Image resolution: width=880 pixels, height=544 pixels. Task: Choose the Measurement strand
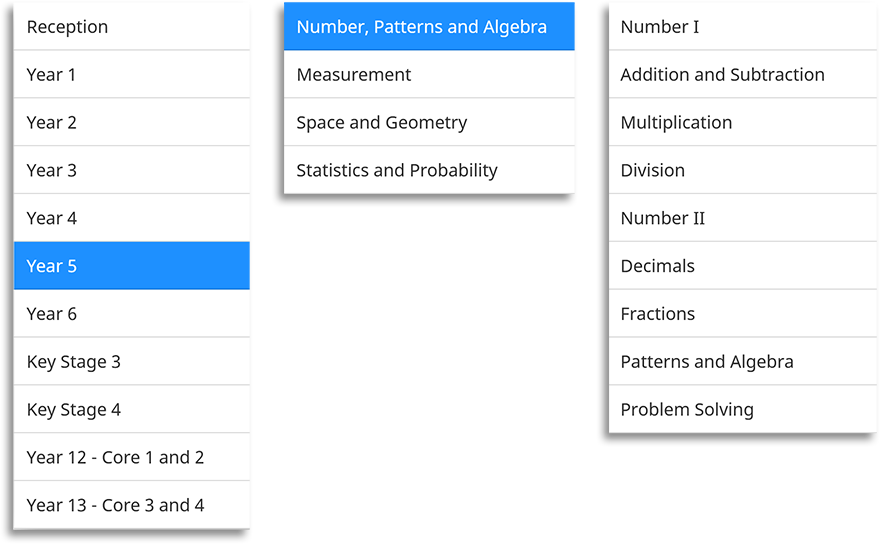(x=354, y=75)
